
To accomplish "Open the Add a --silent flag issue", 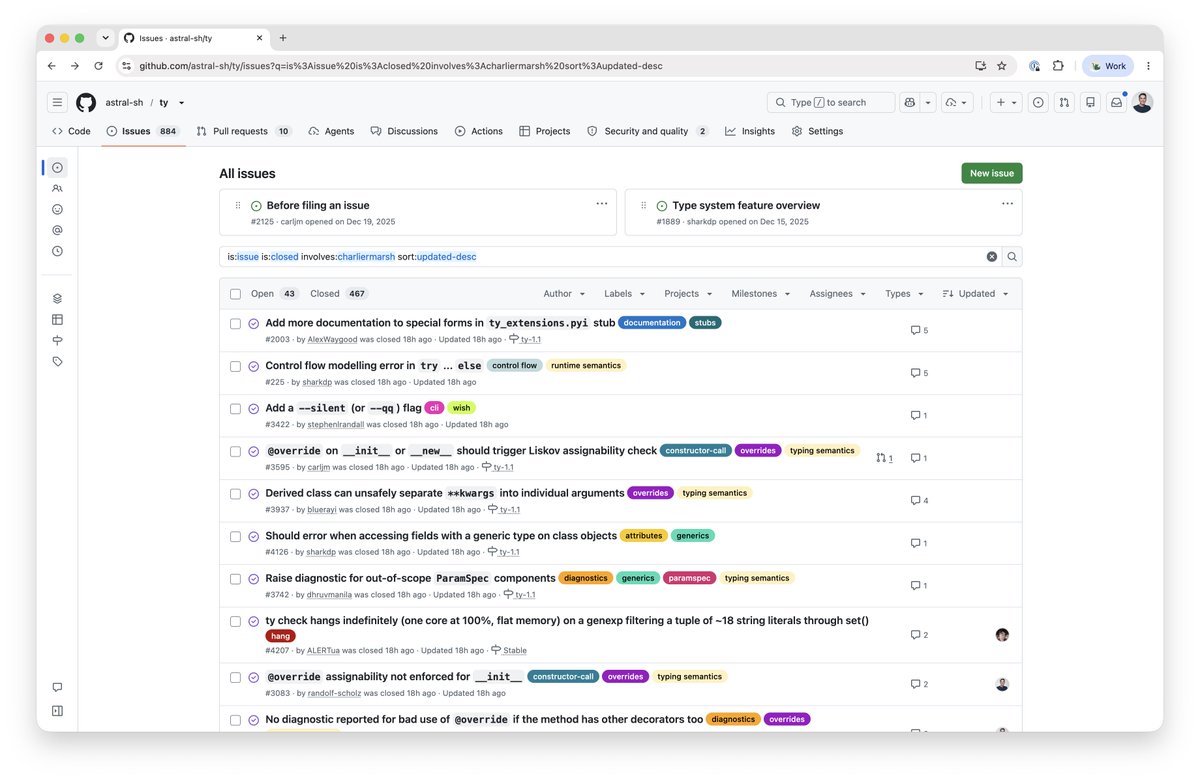I will click(343, 408).
